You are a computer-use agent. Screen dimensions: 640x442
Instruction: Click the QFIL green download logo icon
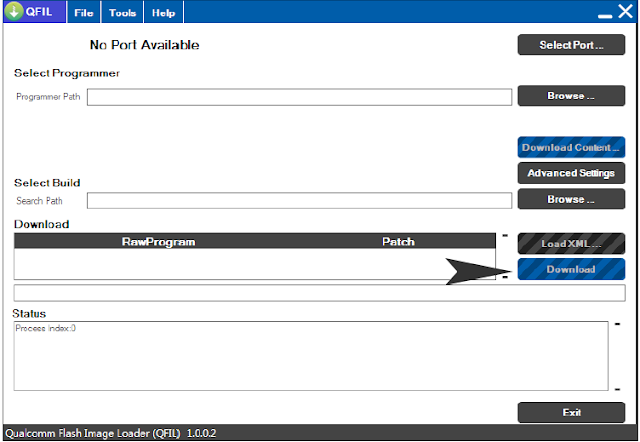tap(14, 11)
